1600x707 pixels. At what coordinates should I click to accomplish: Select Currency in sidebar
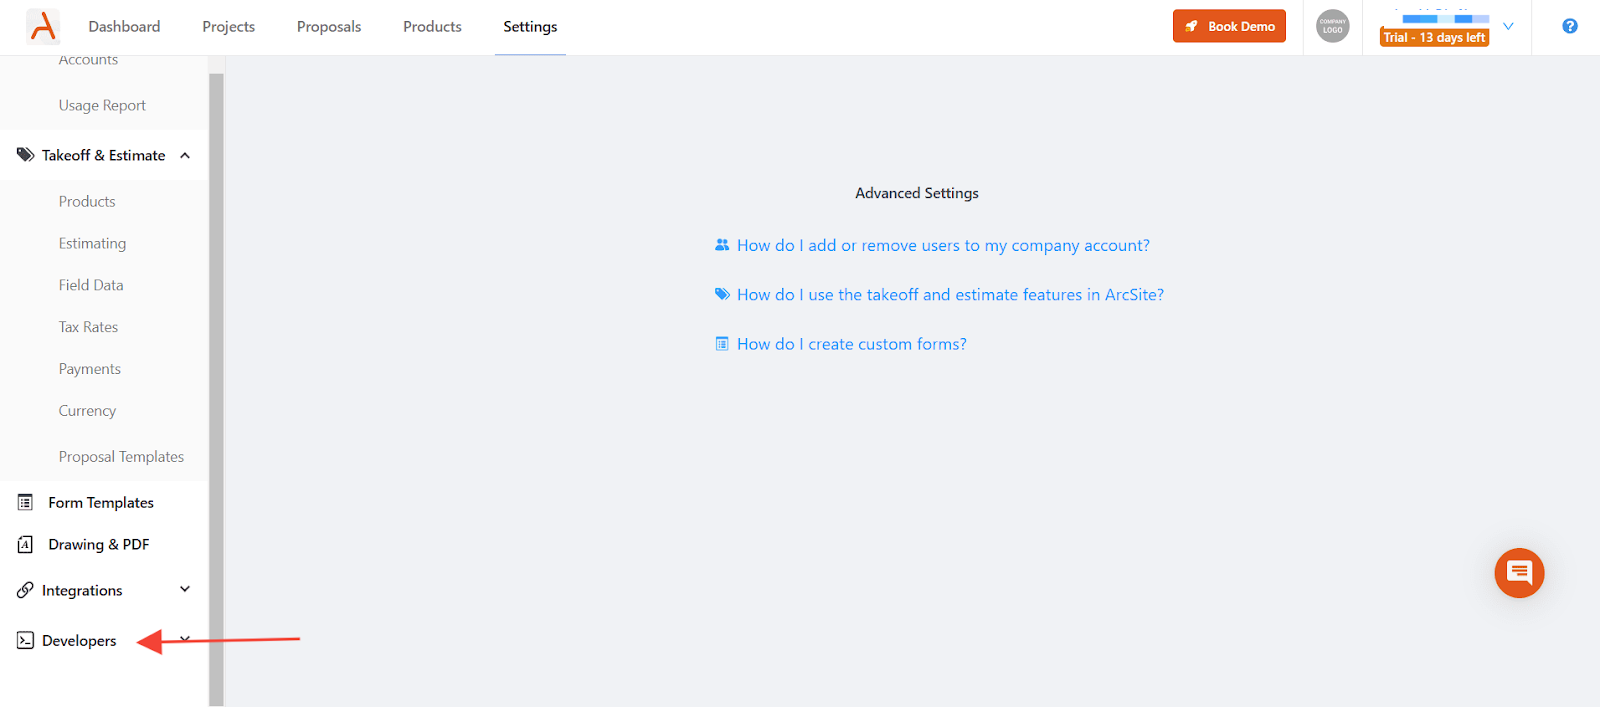point(87,411)
